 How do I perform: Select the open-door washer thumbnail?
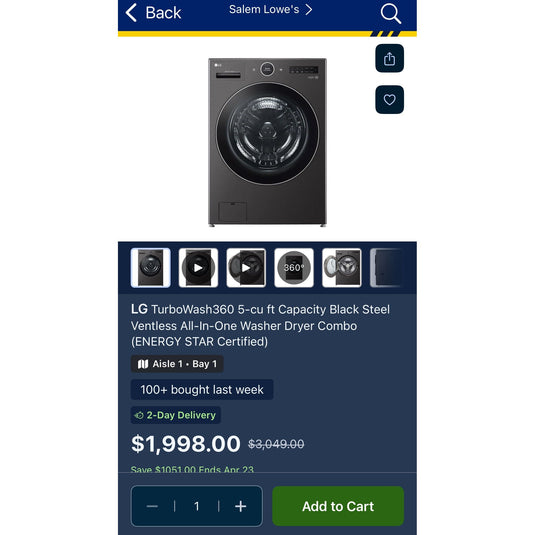(342, 268)
